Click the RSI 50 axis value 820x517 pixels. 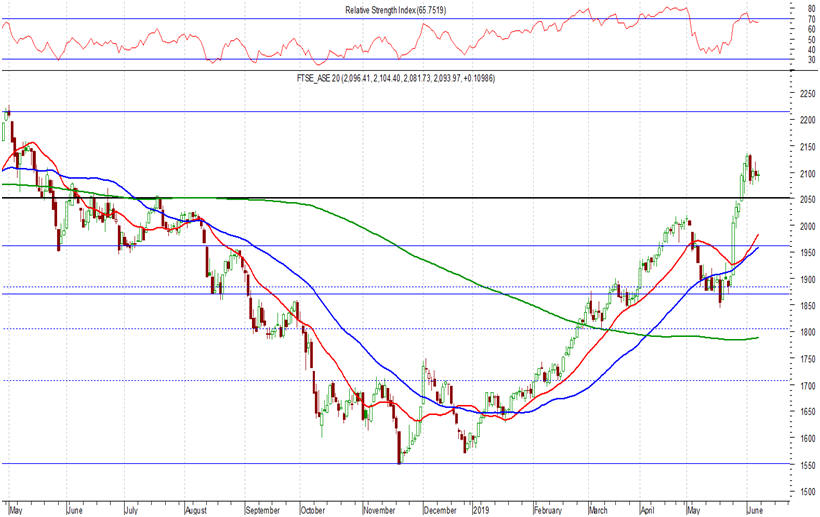(811, 39)
